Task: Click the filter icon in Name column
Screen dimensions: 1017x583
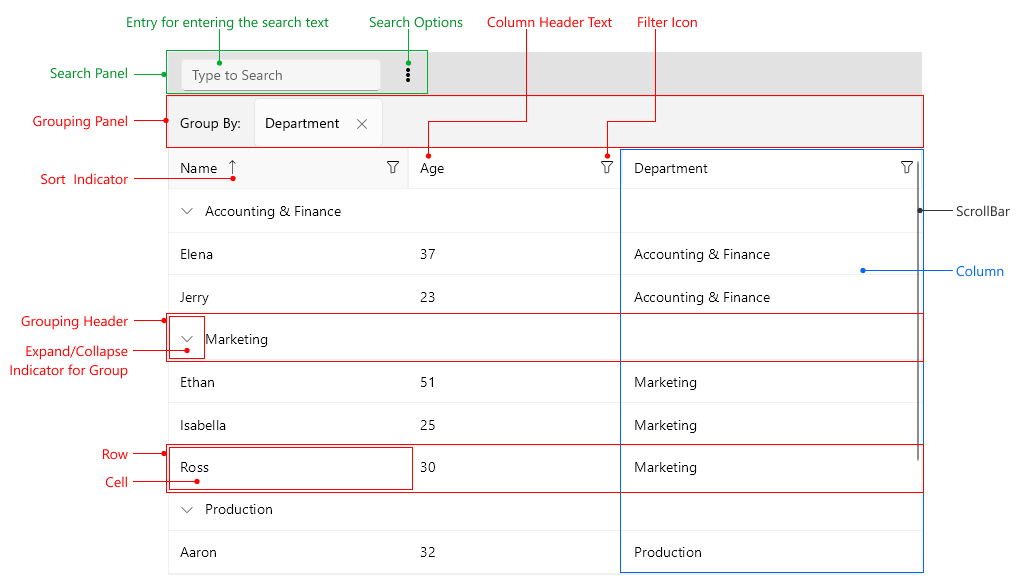Action: pyautogui.click(x=393, y=168)
